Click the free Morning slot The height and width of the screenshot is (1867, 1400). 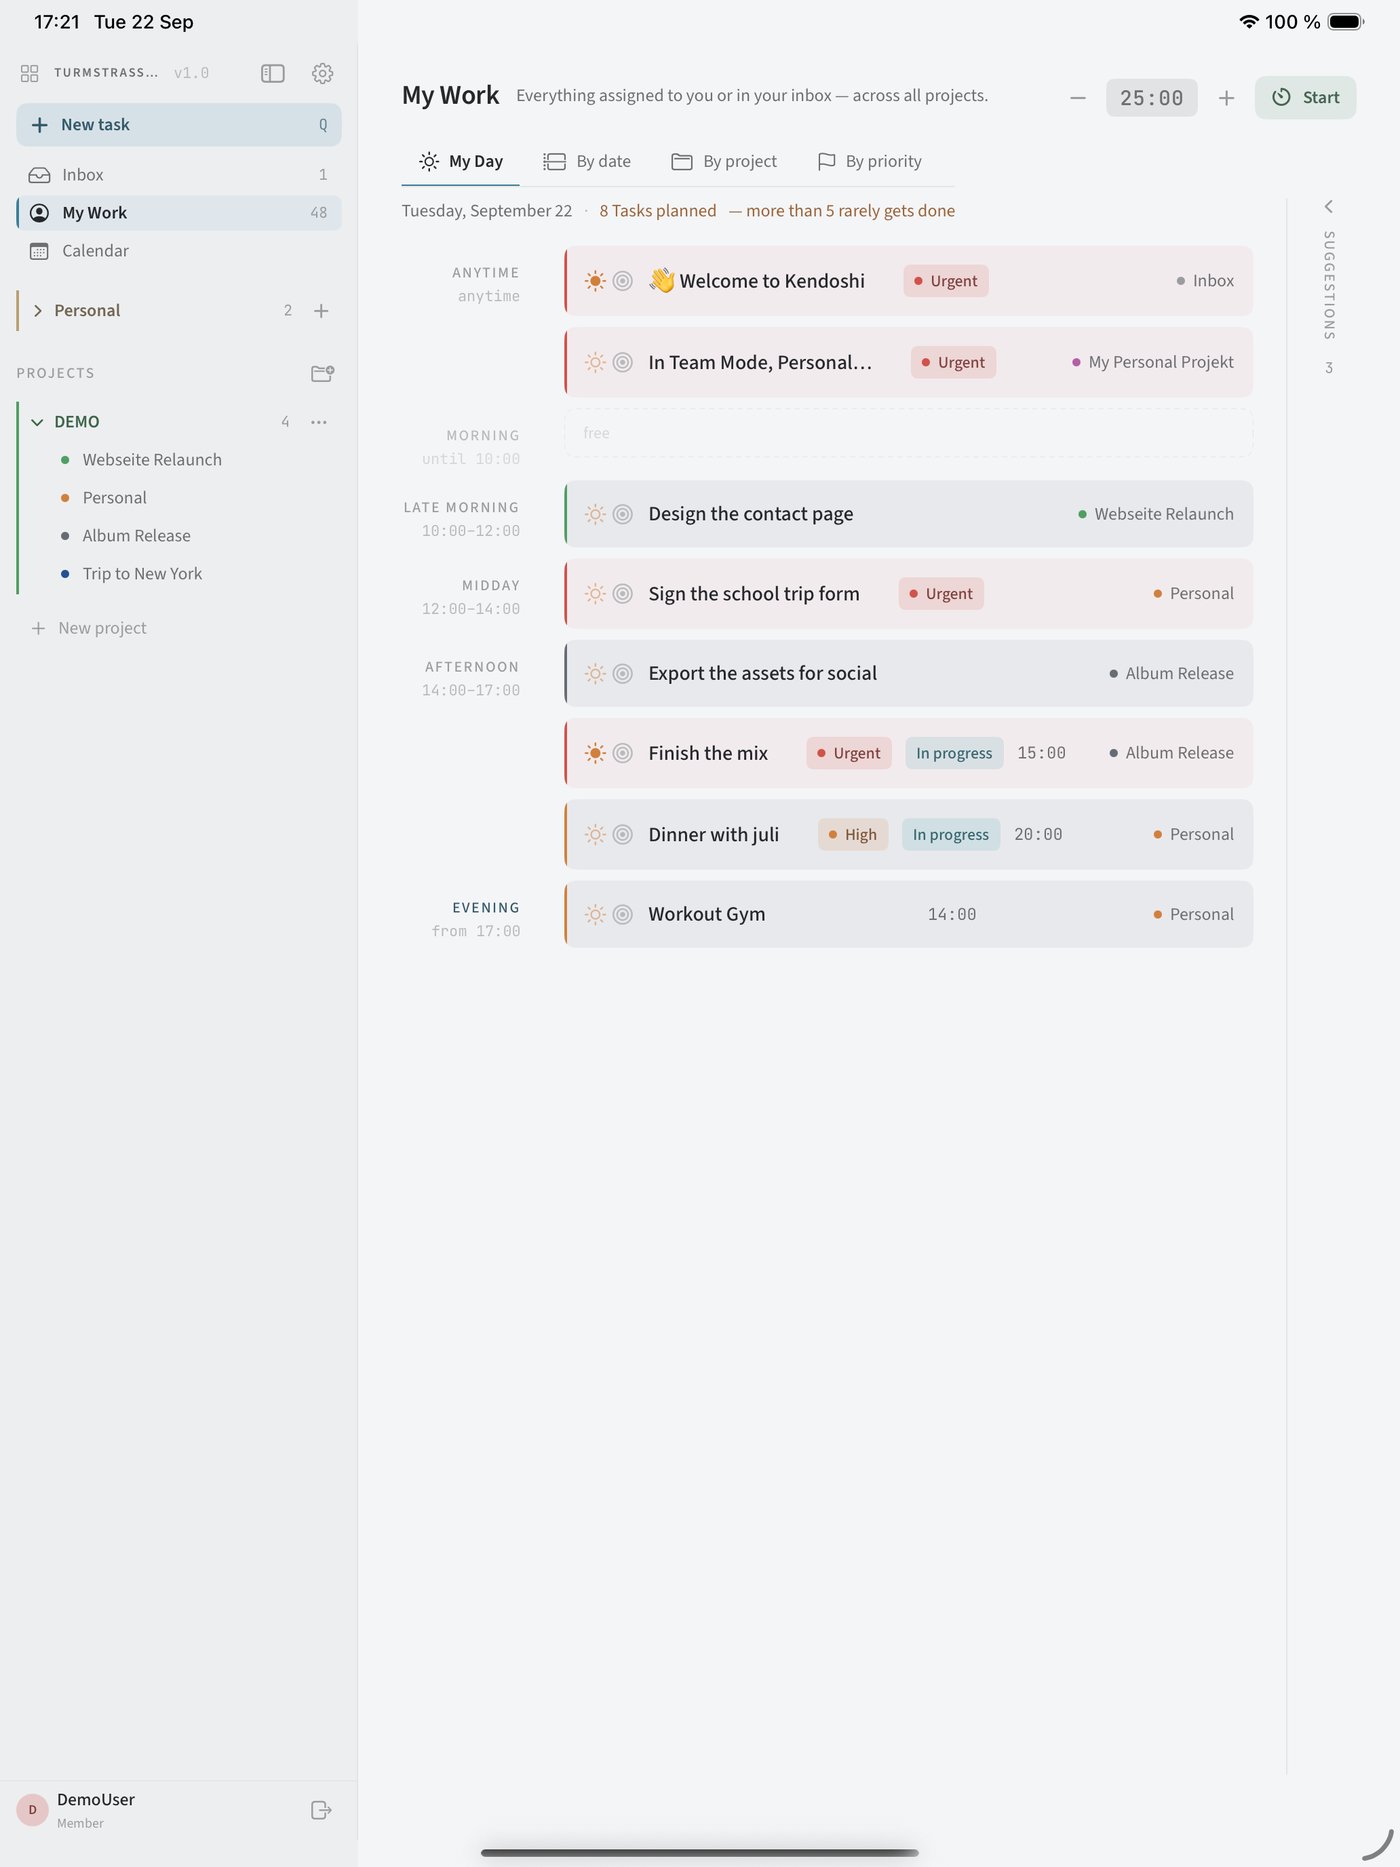click(908, 433)
